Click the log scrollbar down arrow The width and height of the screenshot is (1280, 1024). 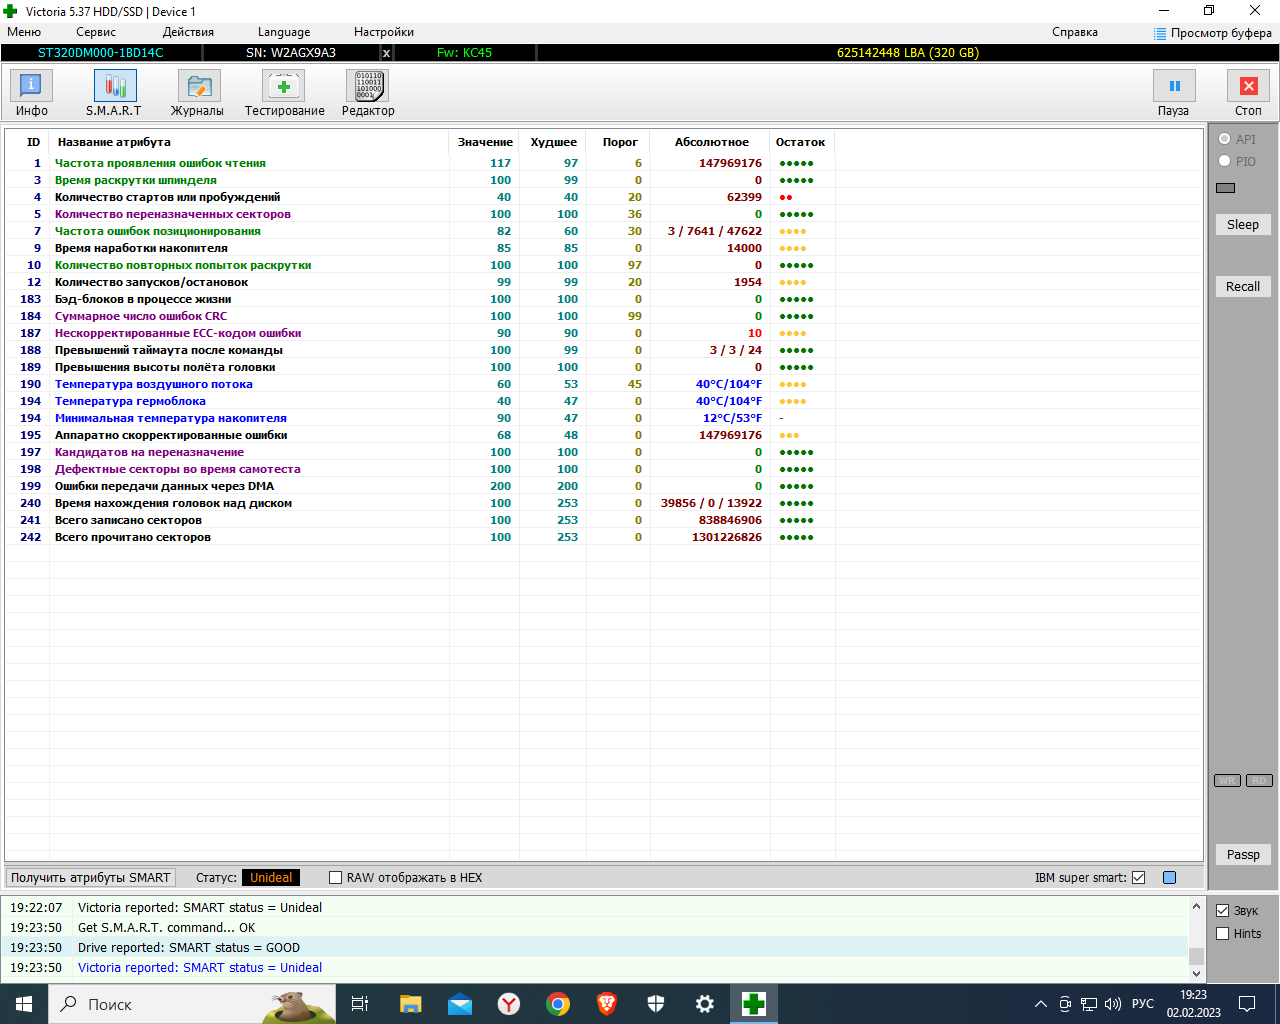1196,973
